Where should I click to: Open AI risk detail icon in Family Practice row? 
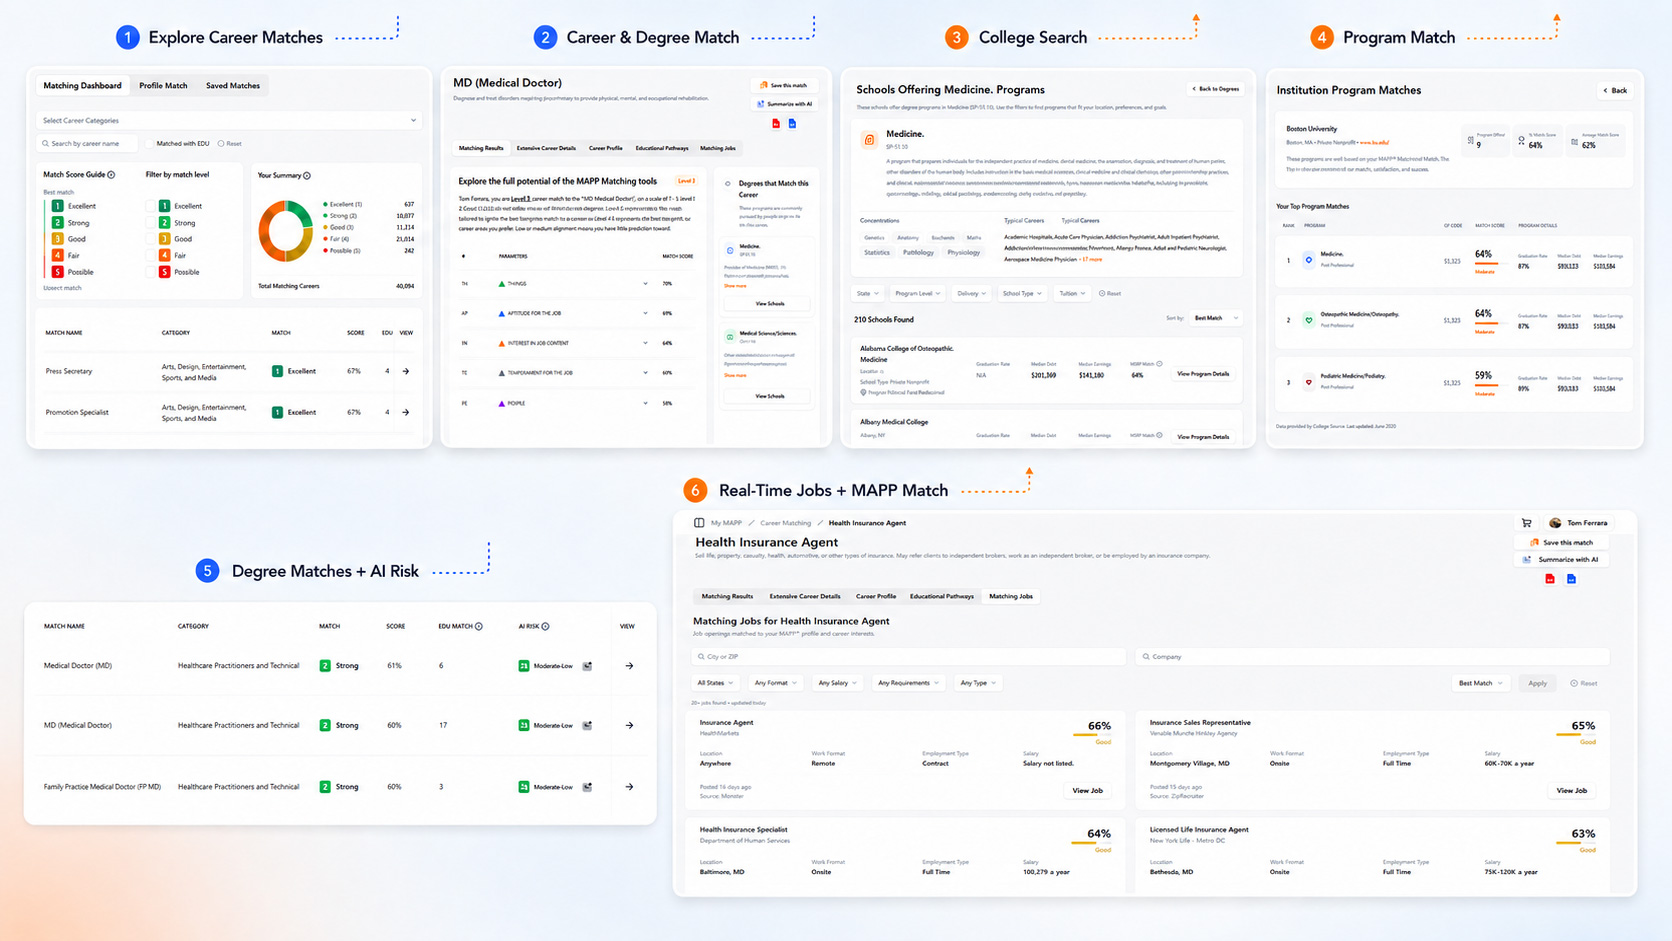(587, 787)
